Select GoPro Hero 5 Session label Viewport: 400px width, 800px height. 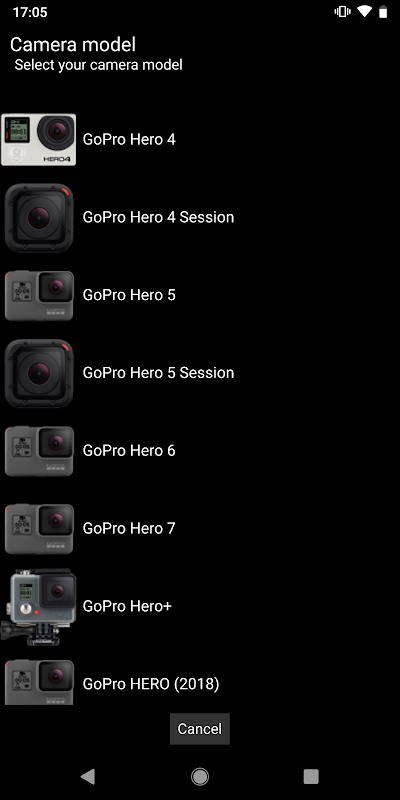point(158,373)
